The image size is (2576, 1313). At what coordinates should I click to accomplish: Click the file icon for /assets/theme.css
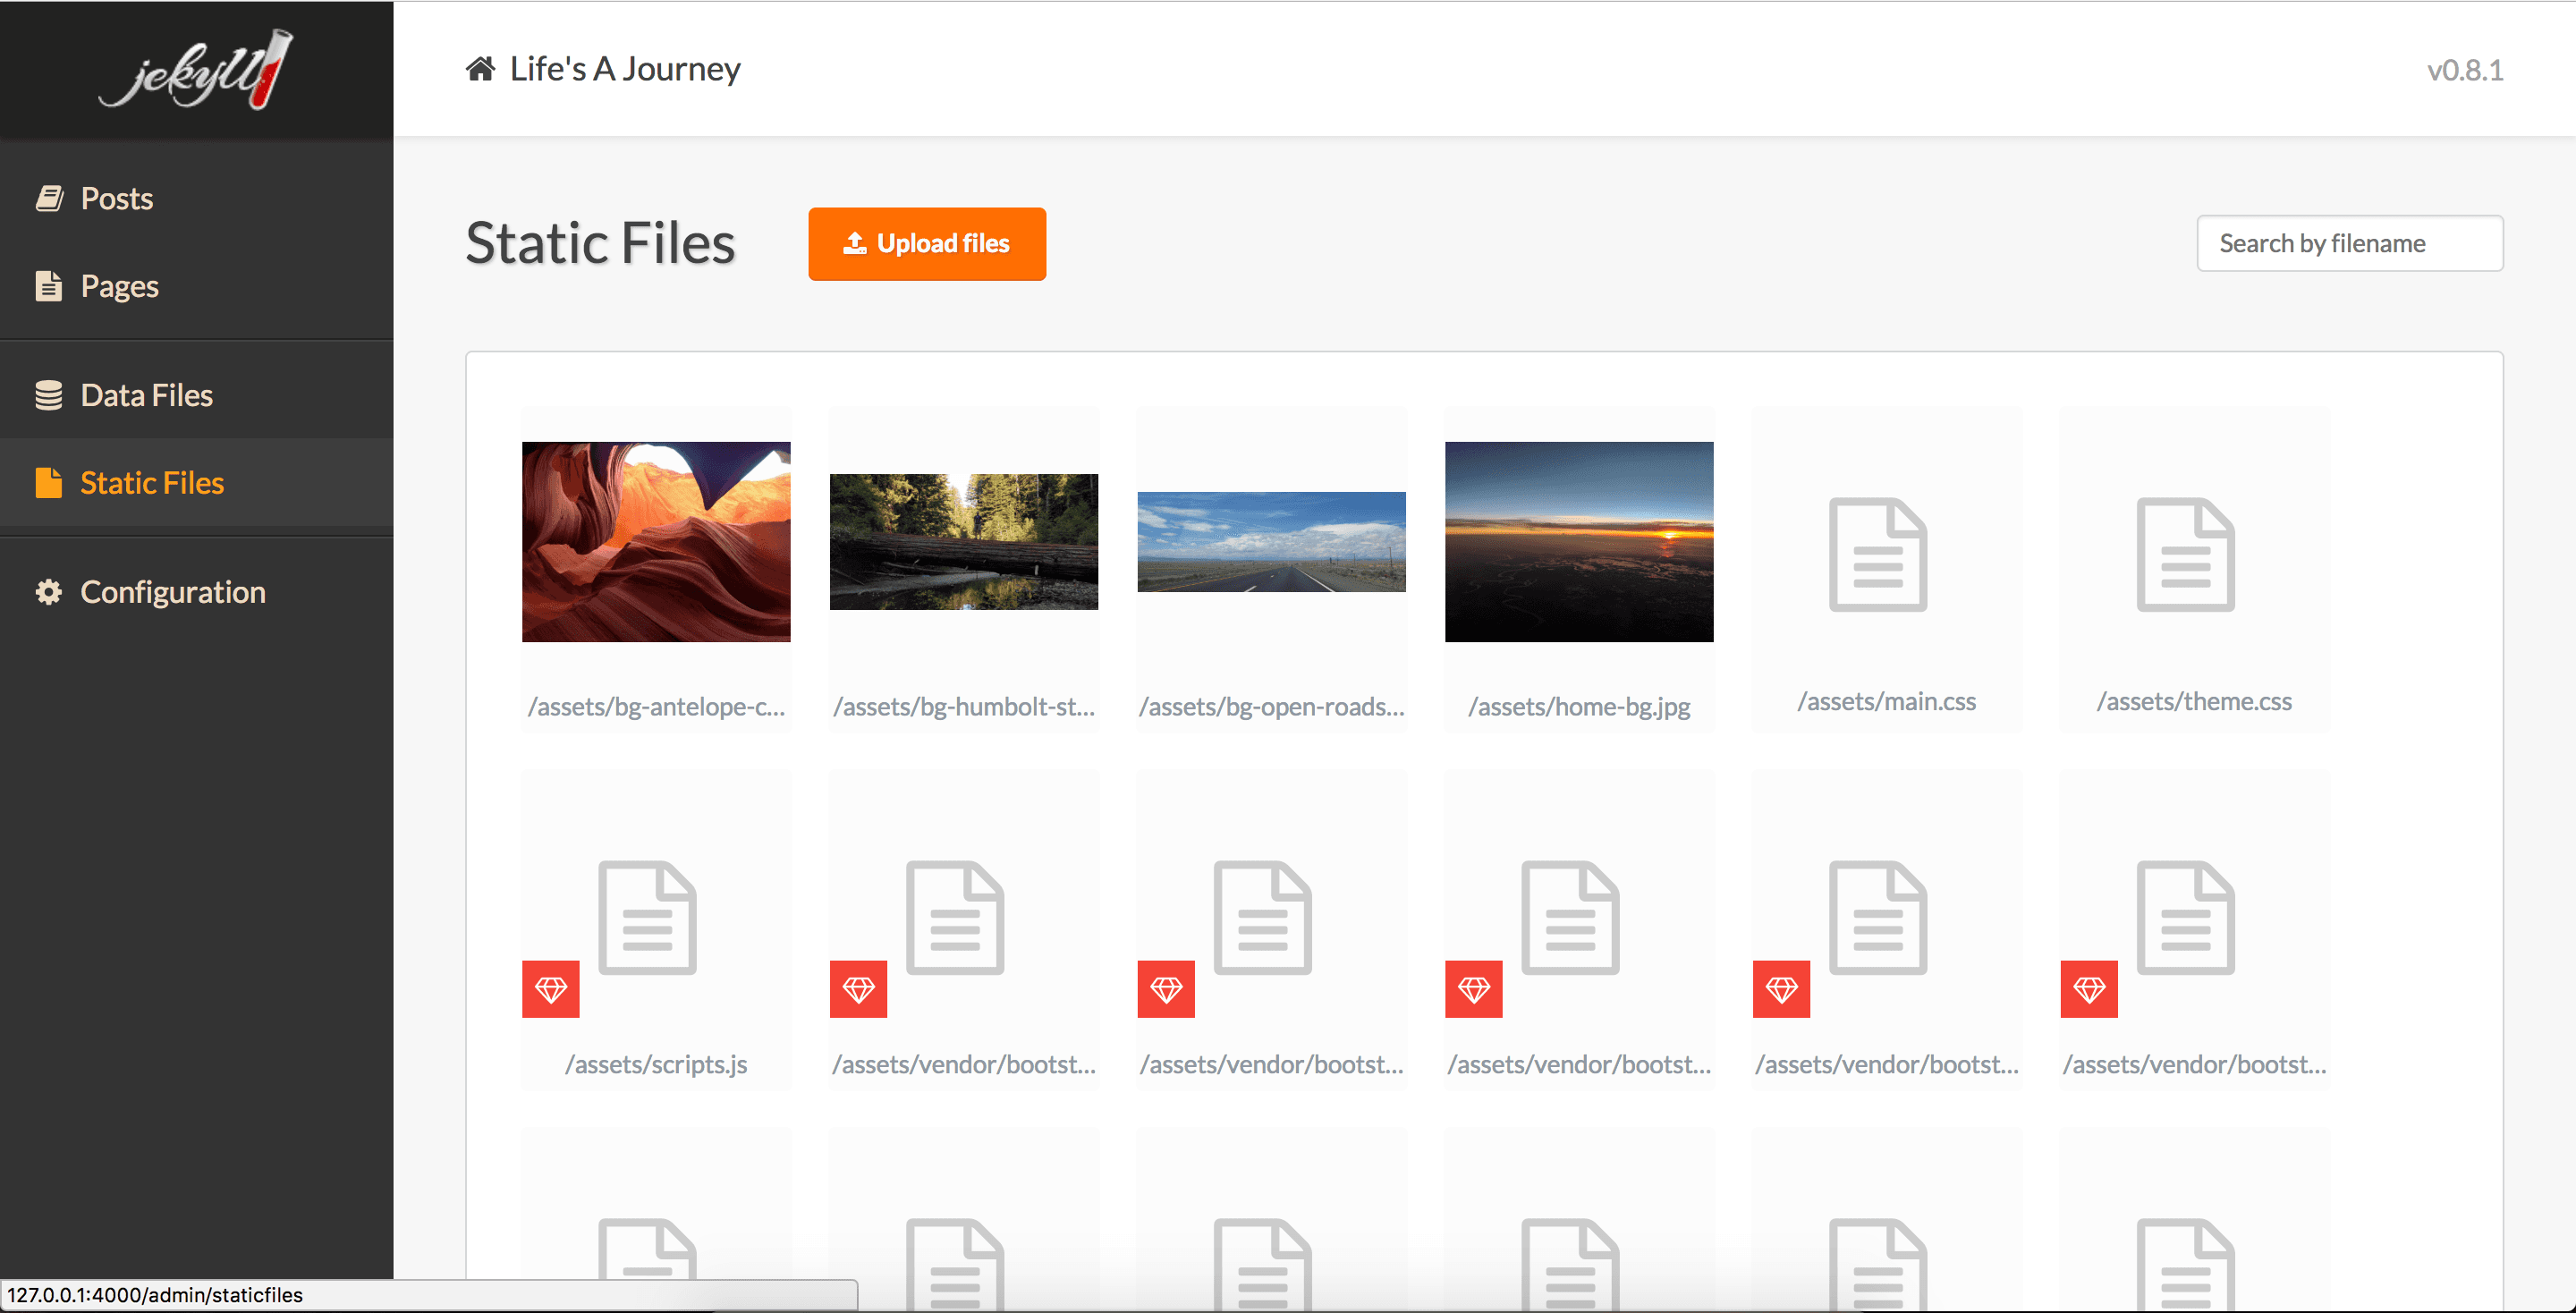pos(2185,554)
